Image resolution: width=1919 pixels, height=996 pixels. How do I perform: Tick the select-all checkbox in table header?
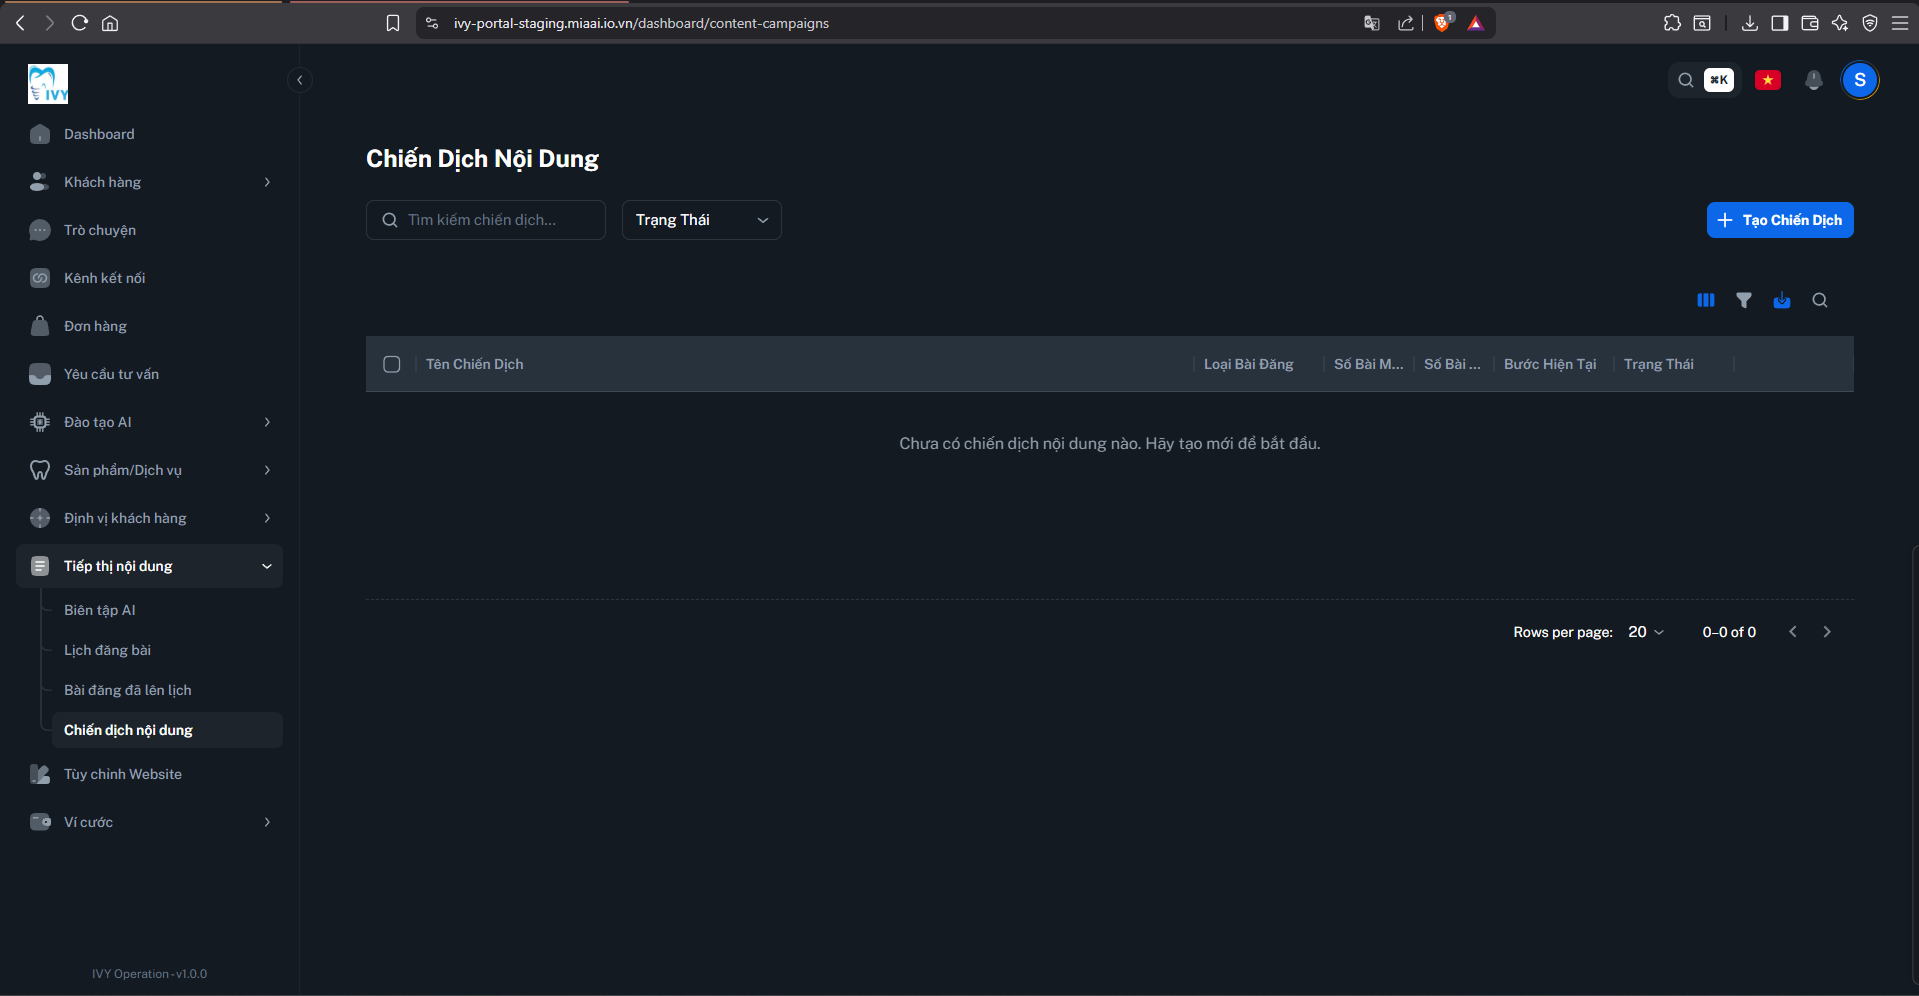(392, 364)
